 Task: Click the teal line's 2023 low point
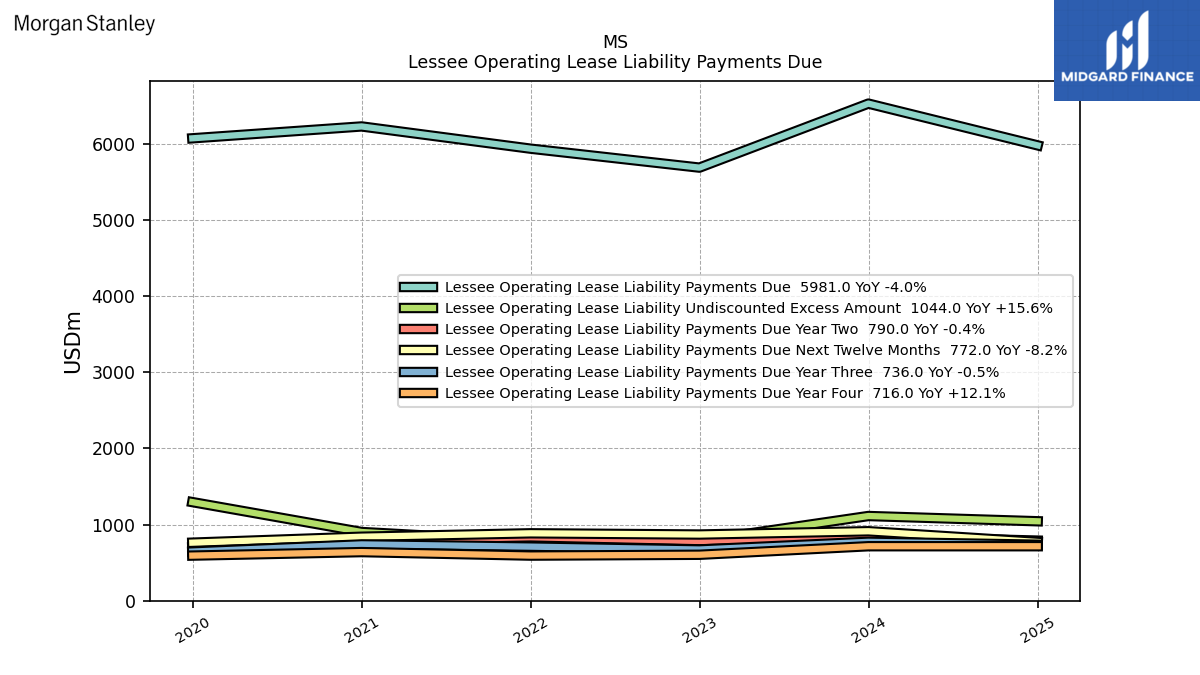[699, 167]
